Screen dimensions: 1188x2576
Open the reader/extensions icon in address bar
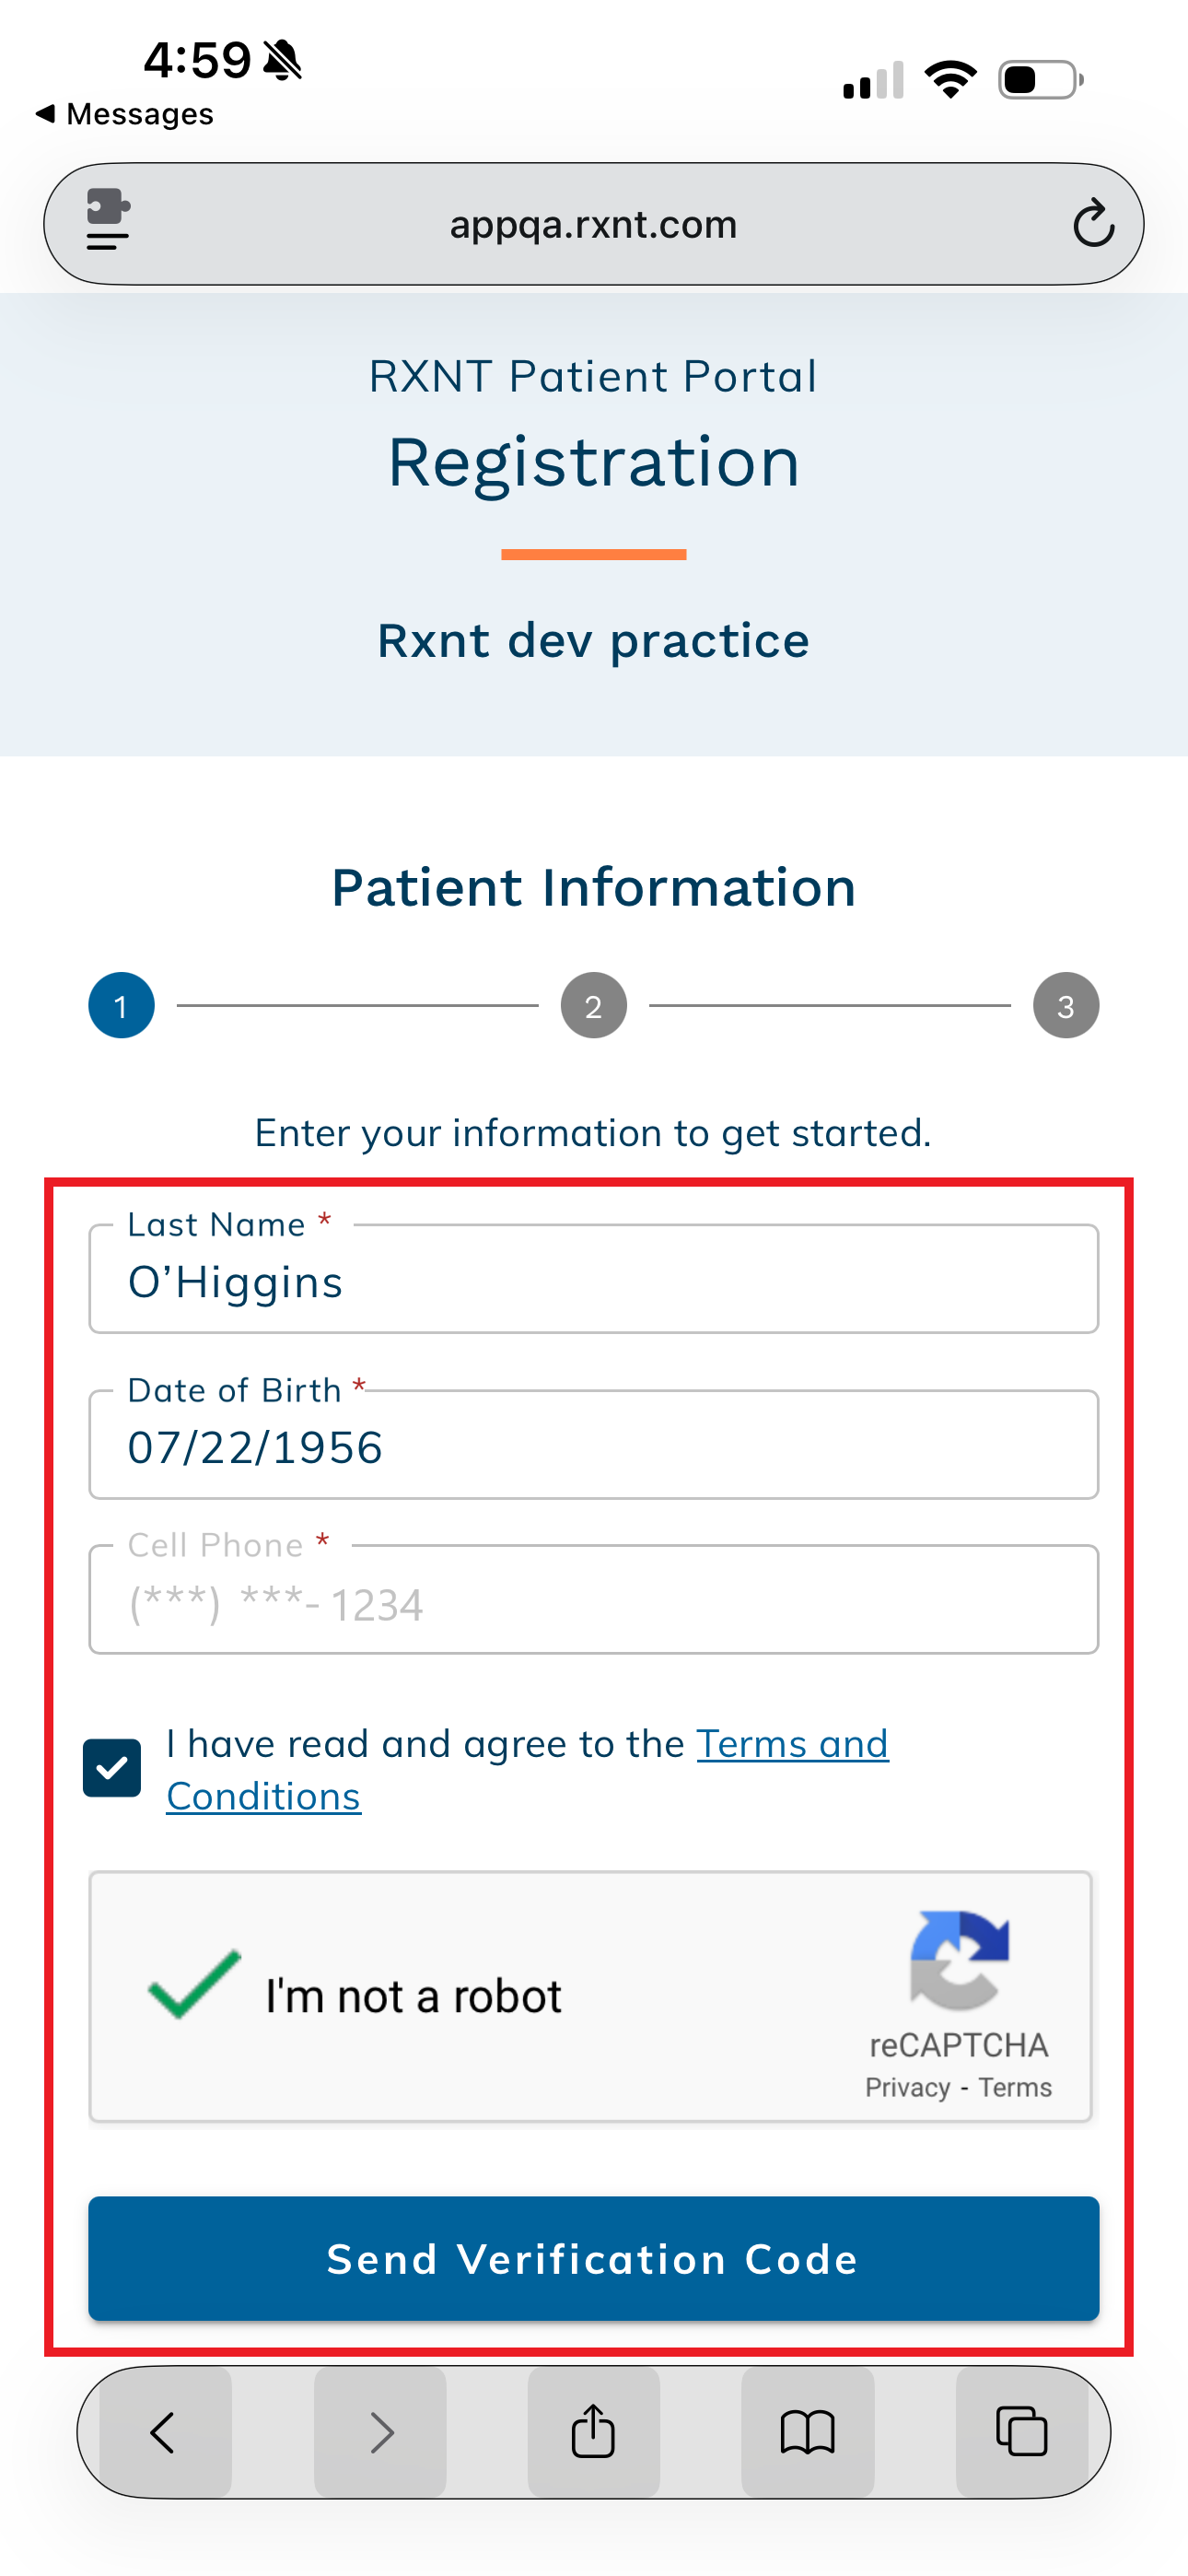click(x=108, y=220)
